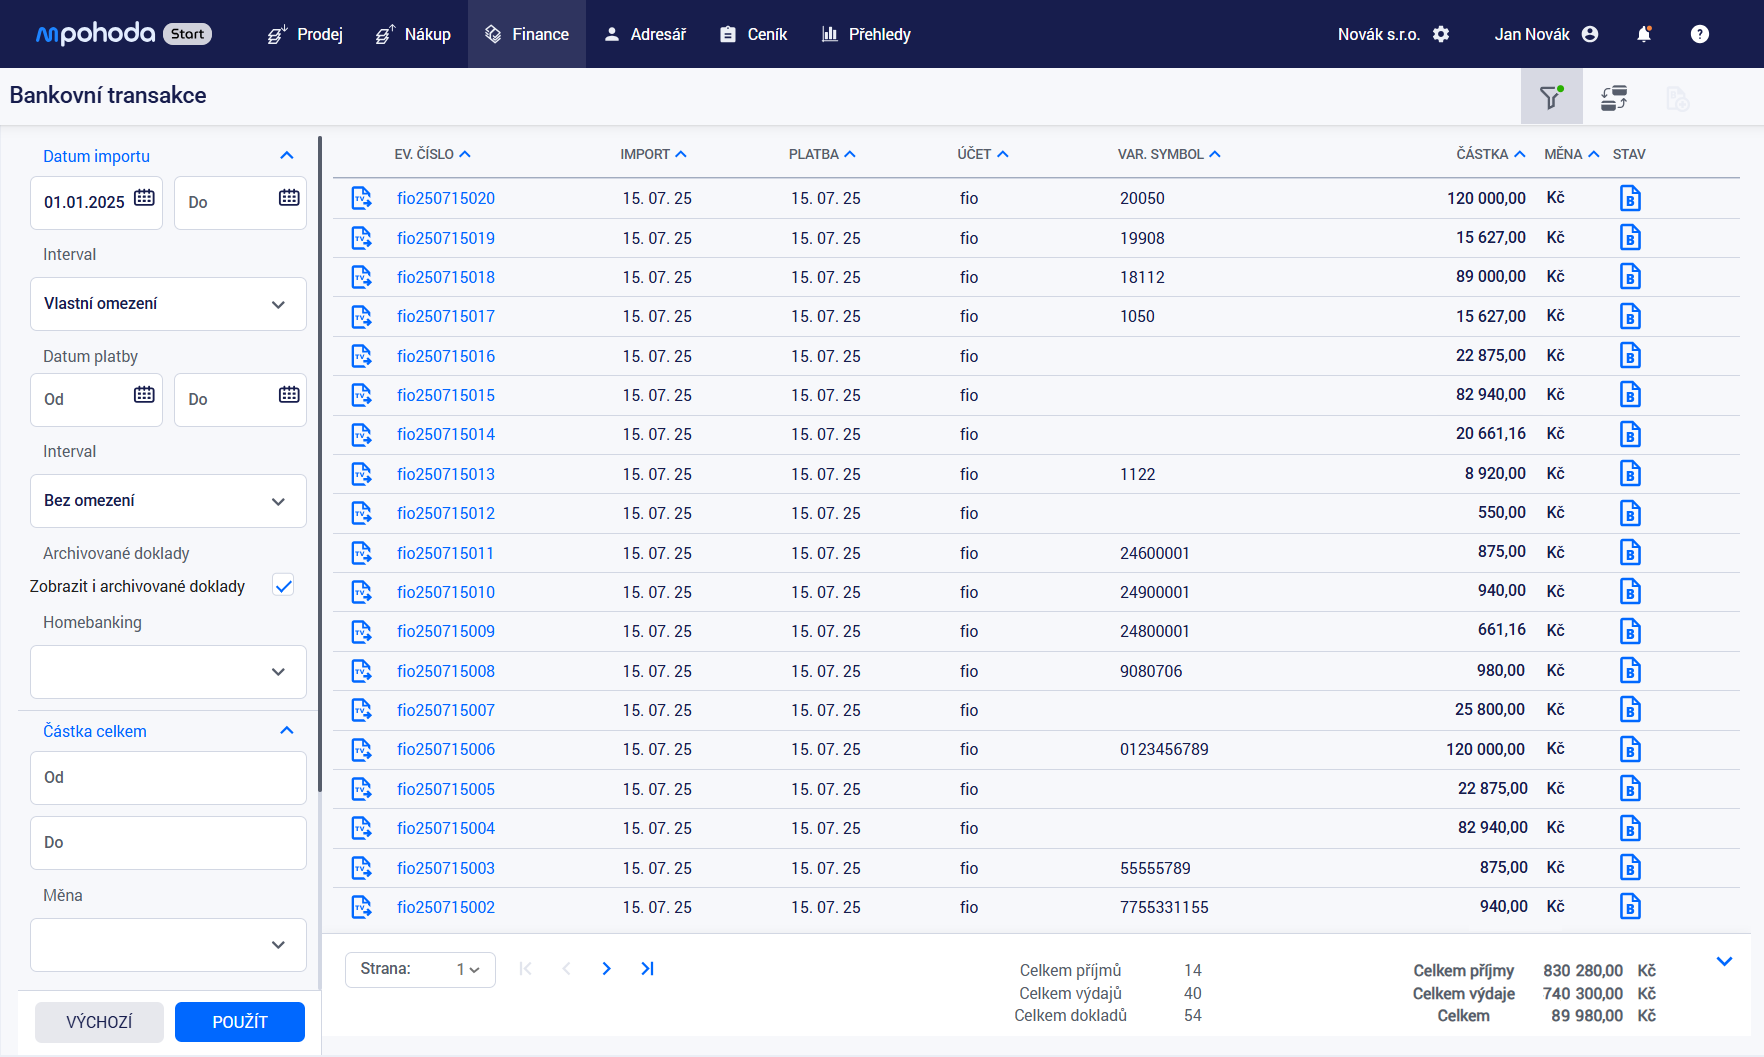The image size is (1764, 1057).
Task: Sort by IMPORT column header
Action: (653, 154)
